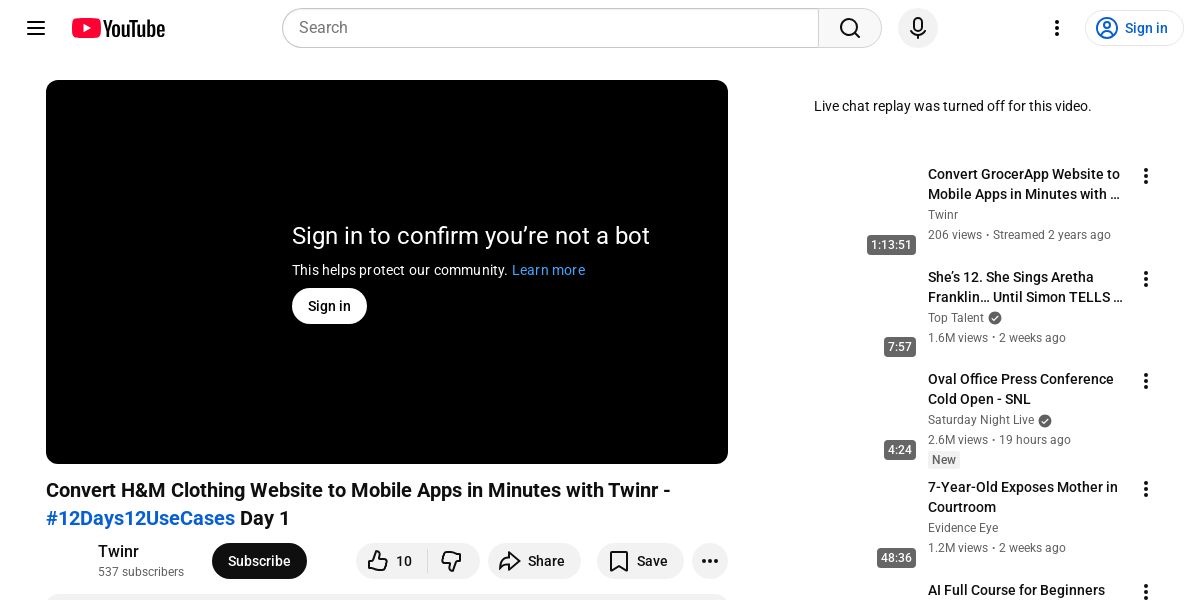Open options for Oval Office SNL video
Screen dimensions: 1200x600
point(1146,381)
